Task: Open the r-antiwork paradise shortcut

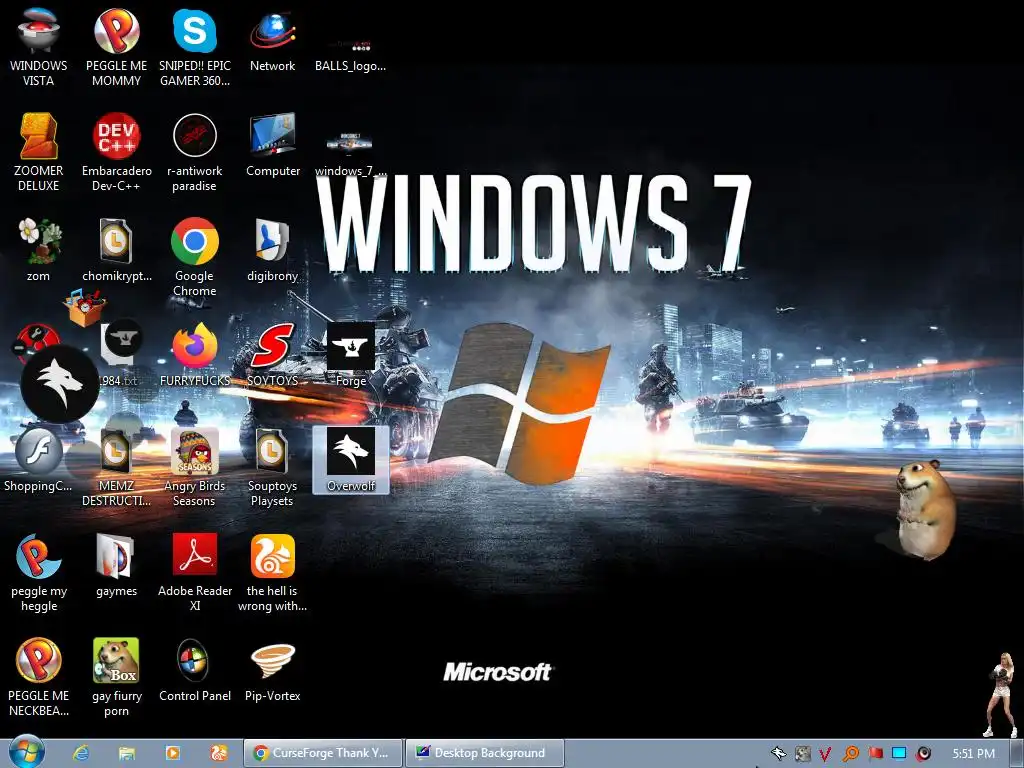Action: [195, 152]
